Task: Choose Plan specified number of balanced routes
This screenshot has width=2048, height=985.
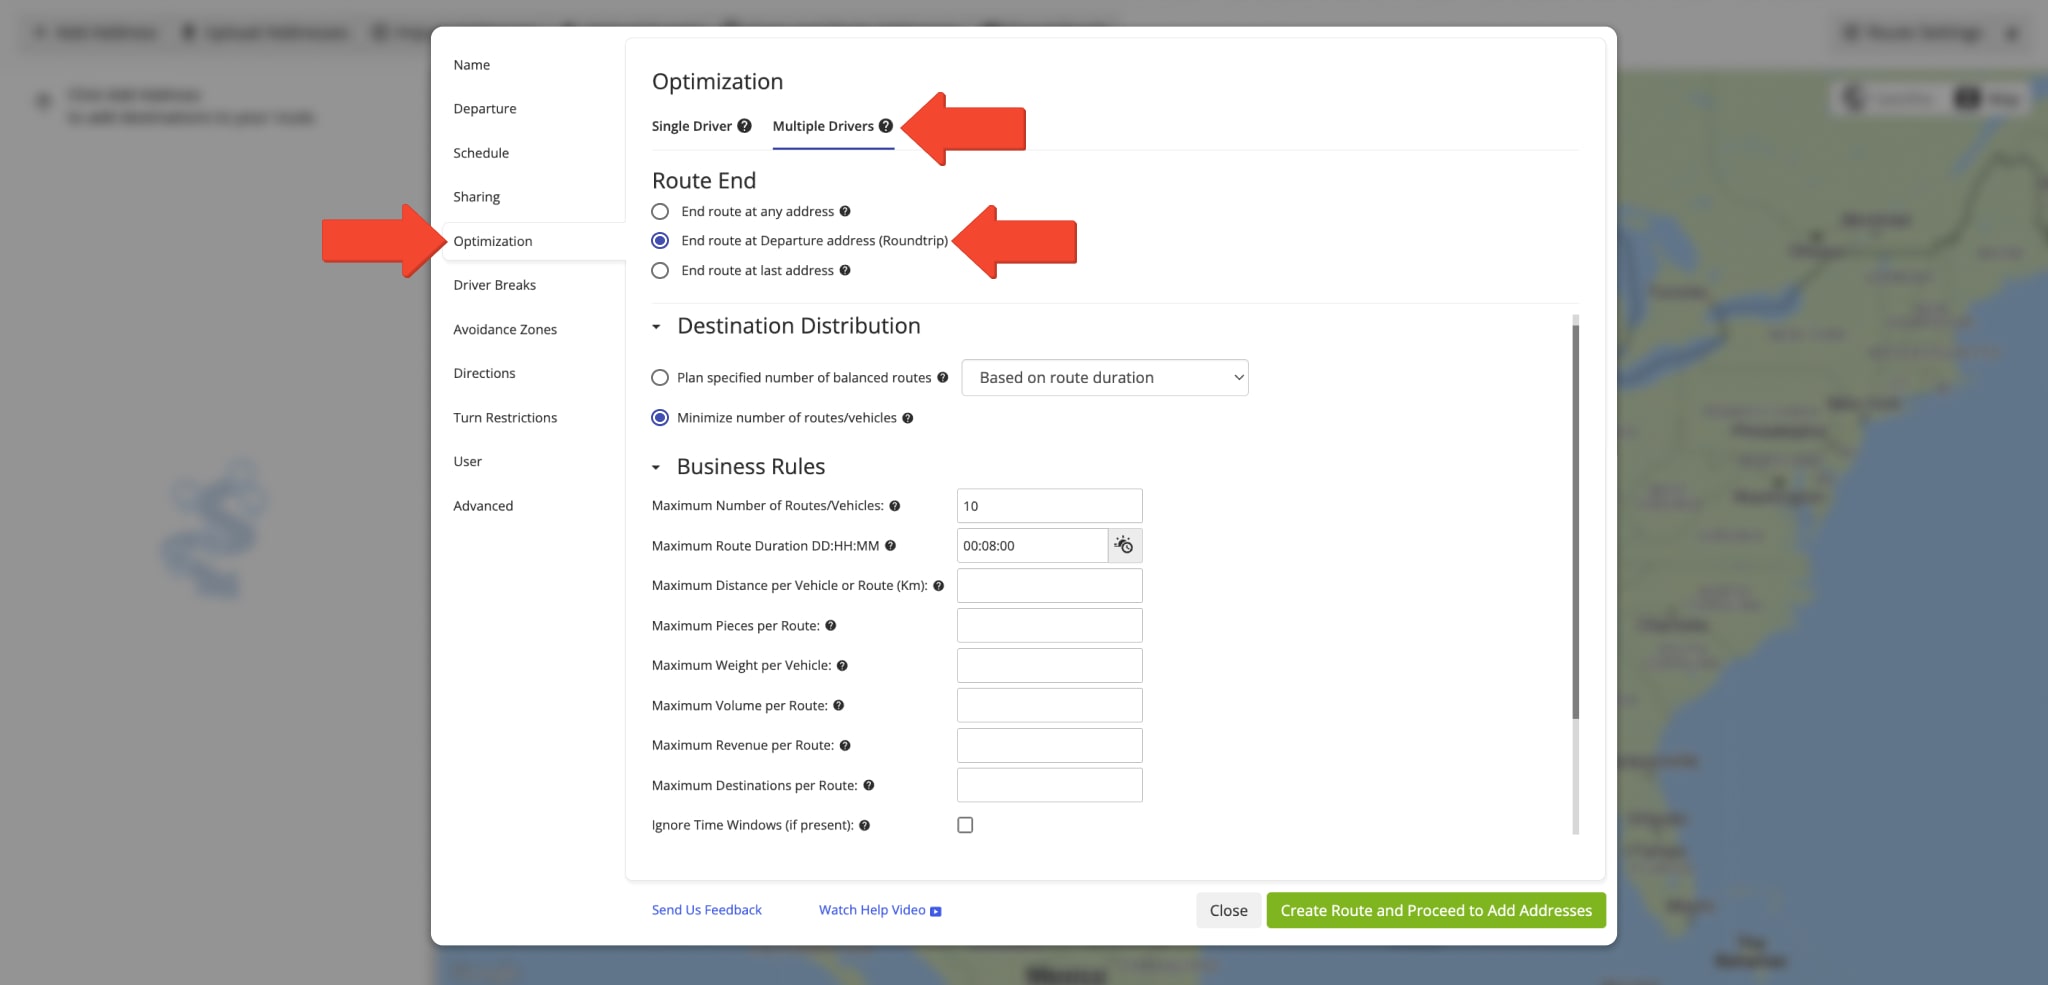Action: (660, 377)
